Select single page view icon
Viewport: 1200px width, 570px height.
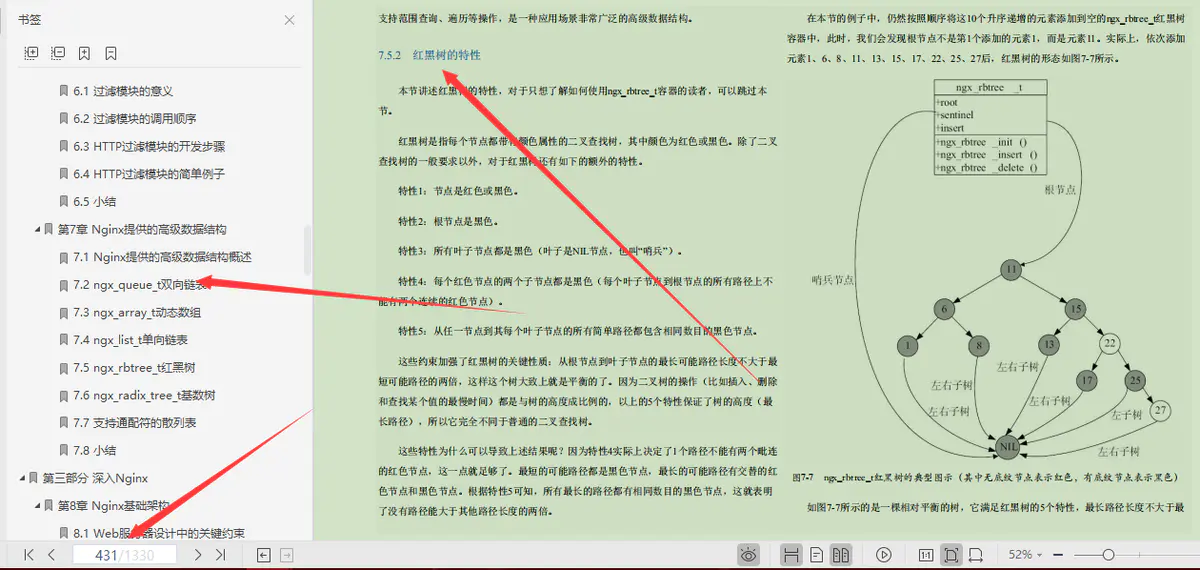click(817, 554)
